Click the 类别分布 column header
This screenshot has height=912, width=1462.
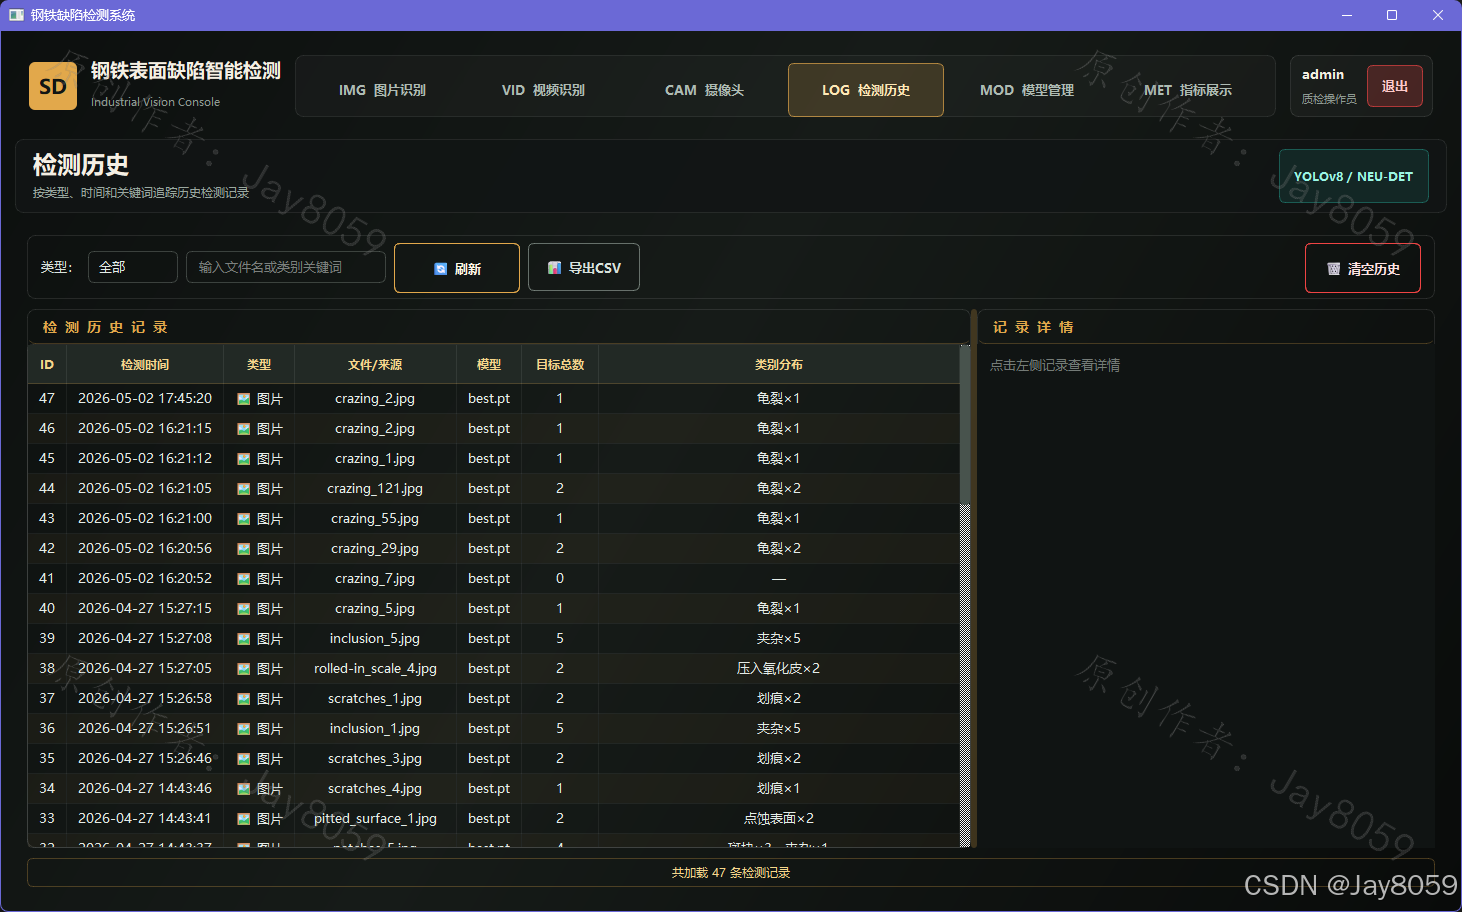tap(779, 364)
